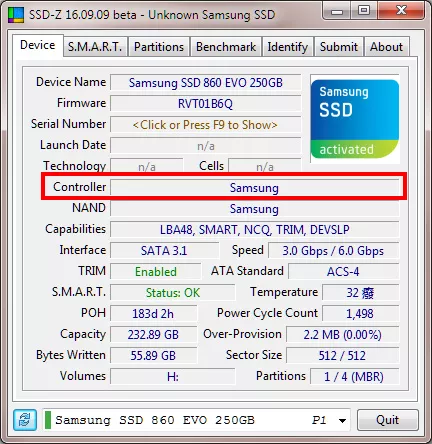
Task: Click the refresh icon at bottom left
Action: [x=25, y=420]
